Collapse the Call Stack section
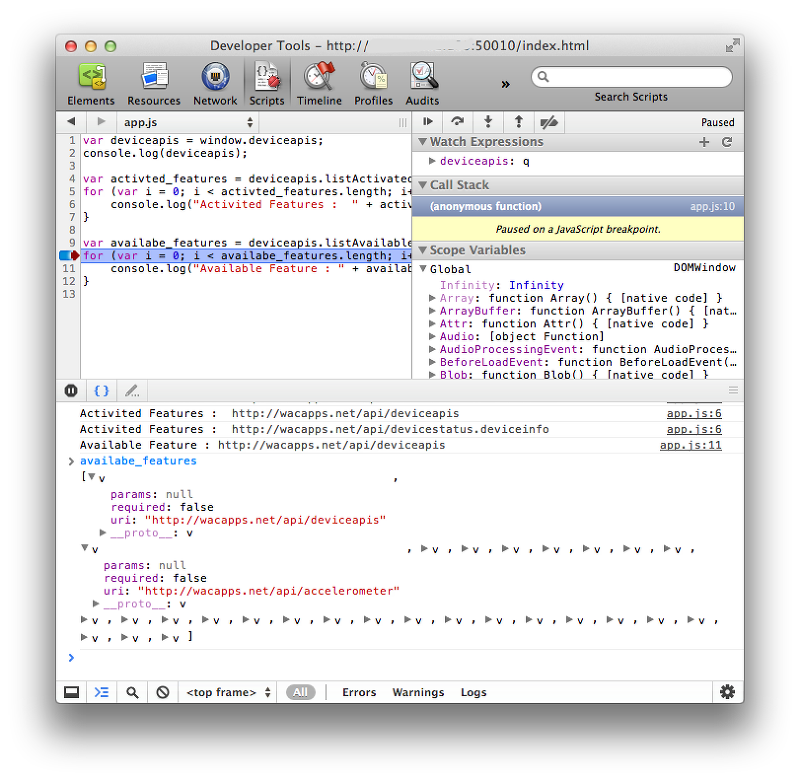Screen dimensions: 800x781 [422, 185]
